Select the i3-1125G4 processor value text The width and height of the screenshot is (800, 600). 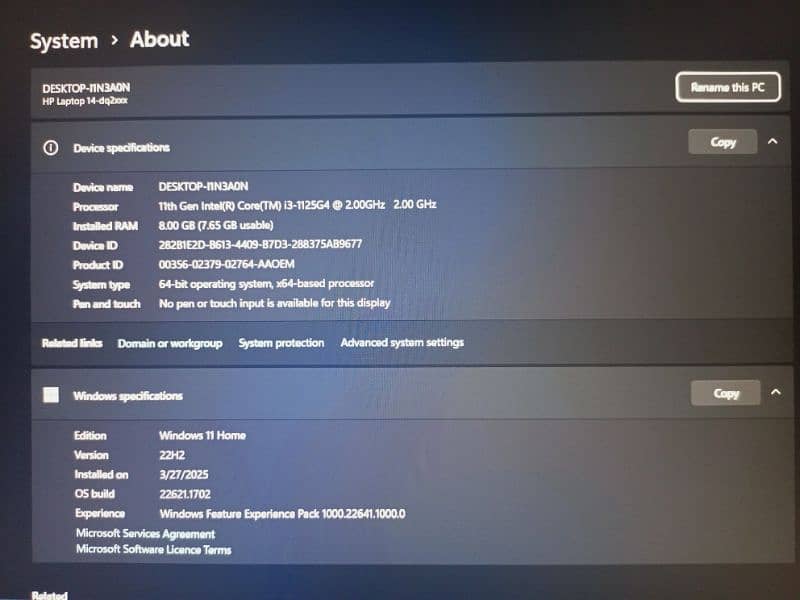(x=297, y=205)
